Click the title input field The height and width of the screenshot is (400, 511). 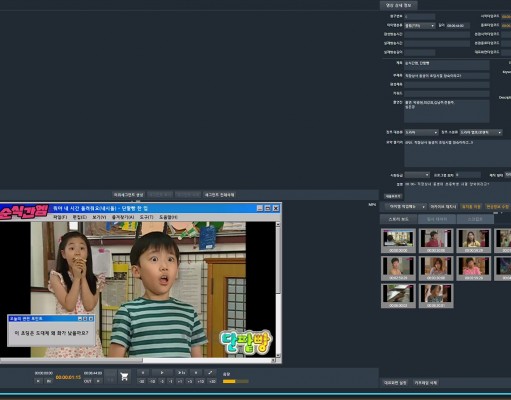[447, 65]
